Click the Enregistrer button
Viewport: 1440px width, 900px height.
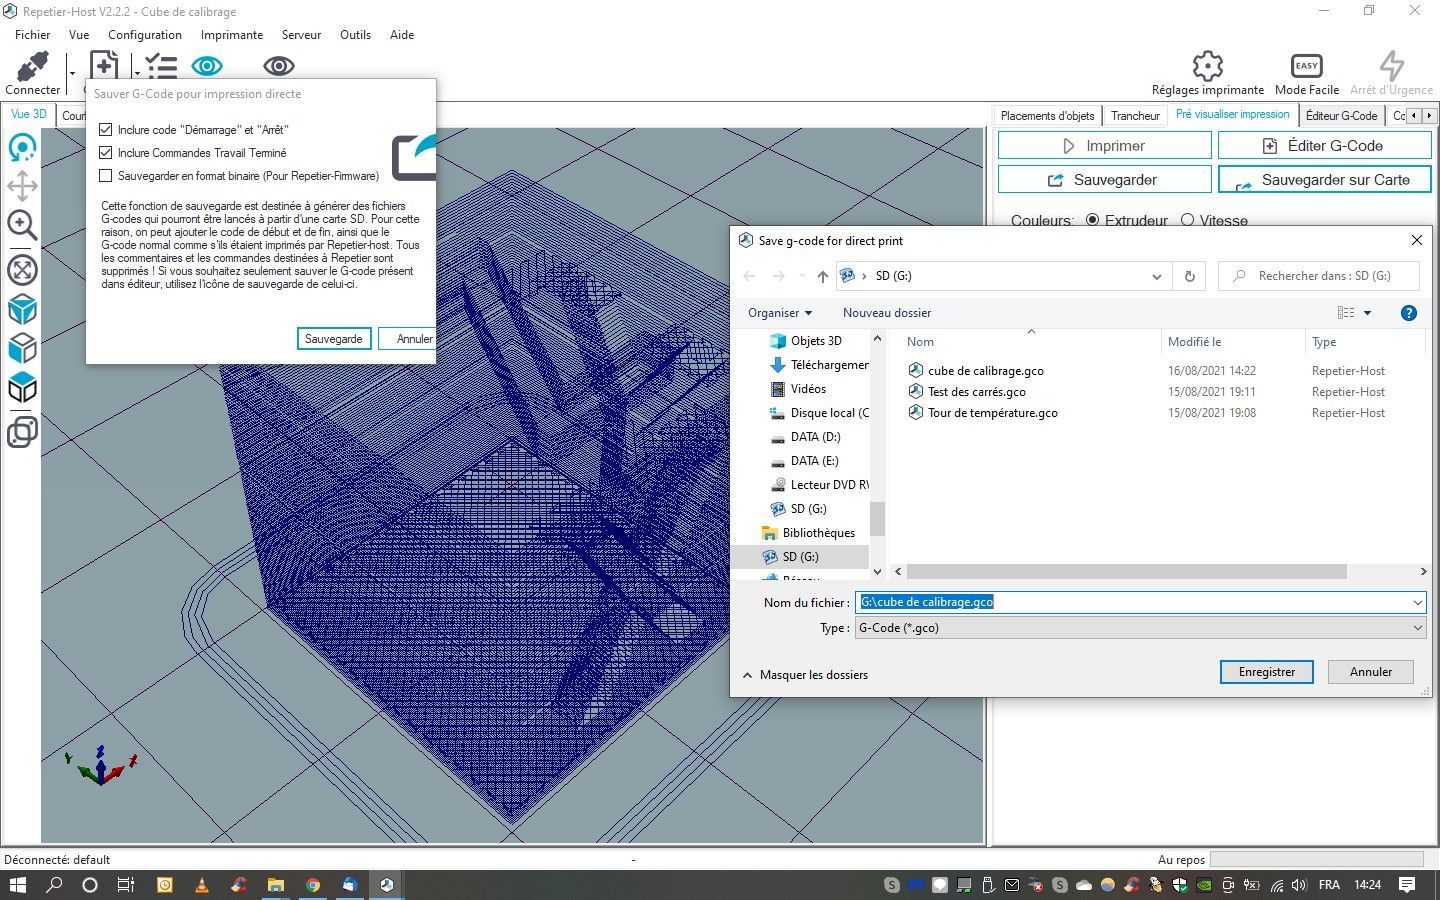click(1266, 672)
